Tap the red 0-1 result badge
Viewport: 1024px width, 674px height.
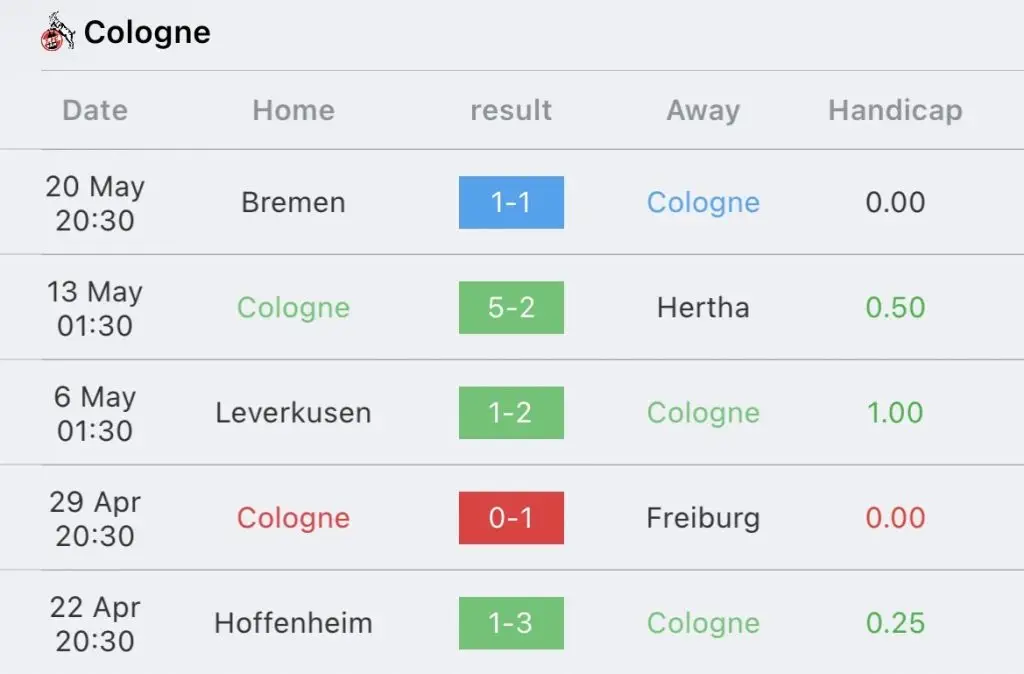[511, 518]
